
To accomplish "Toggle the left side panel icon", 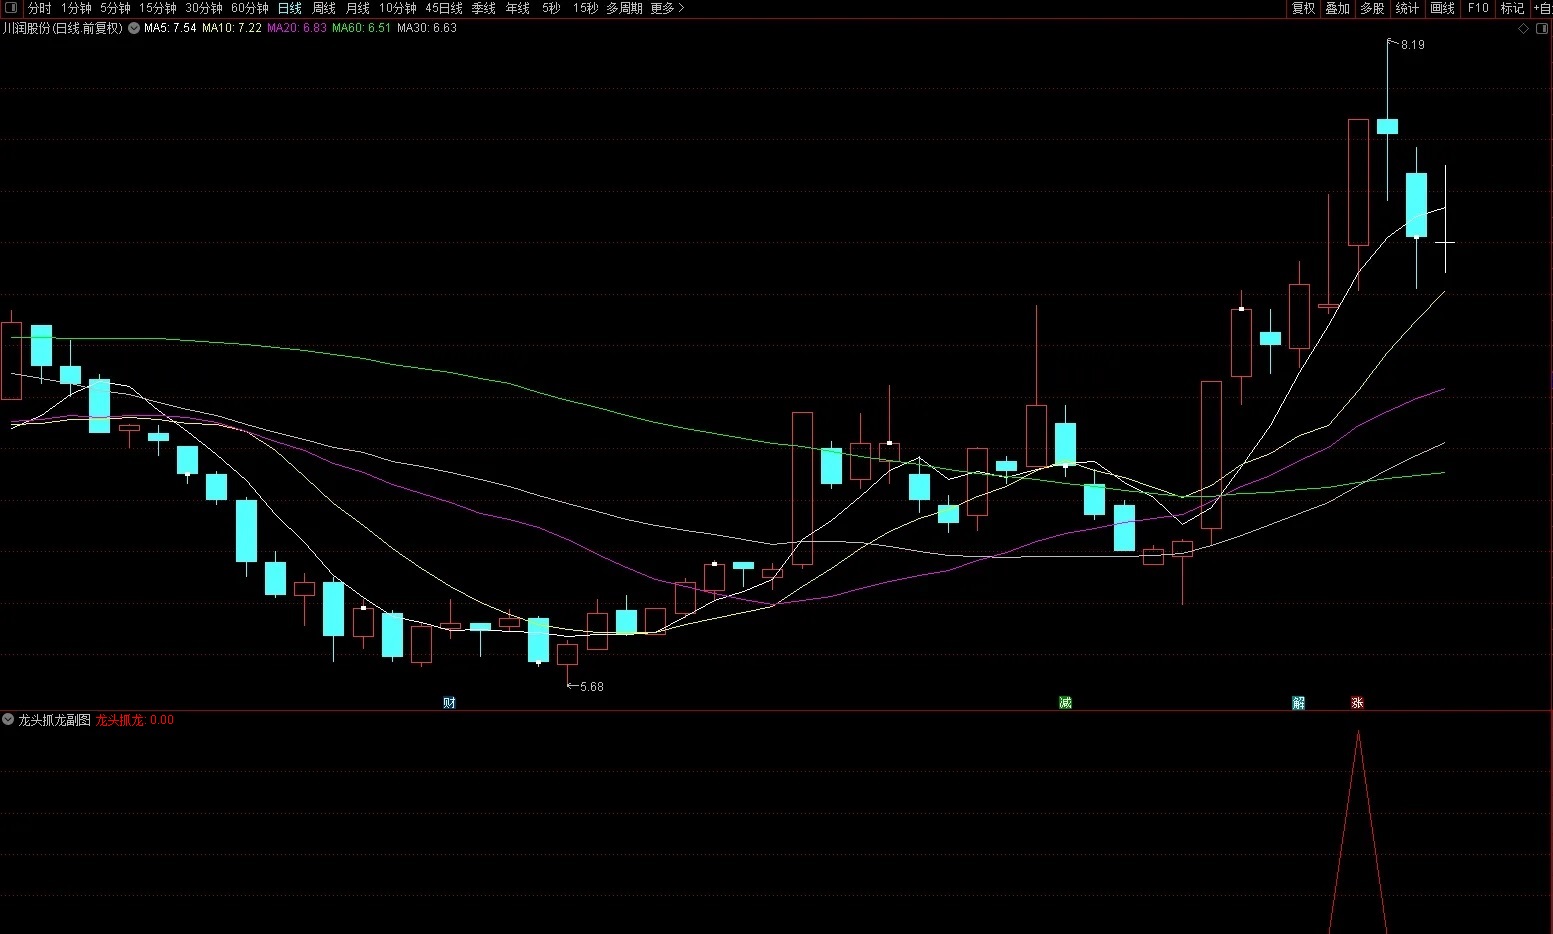I will click(x=12, y=8).
